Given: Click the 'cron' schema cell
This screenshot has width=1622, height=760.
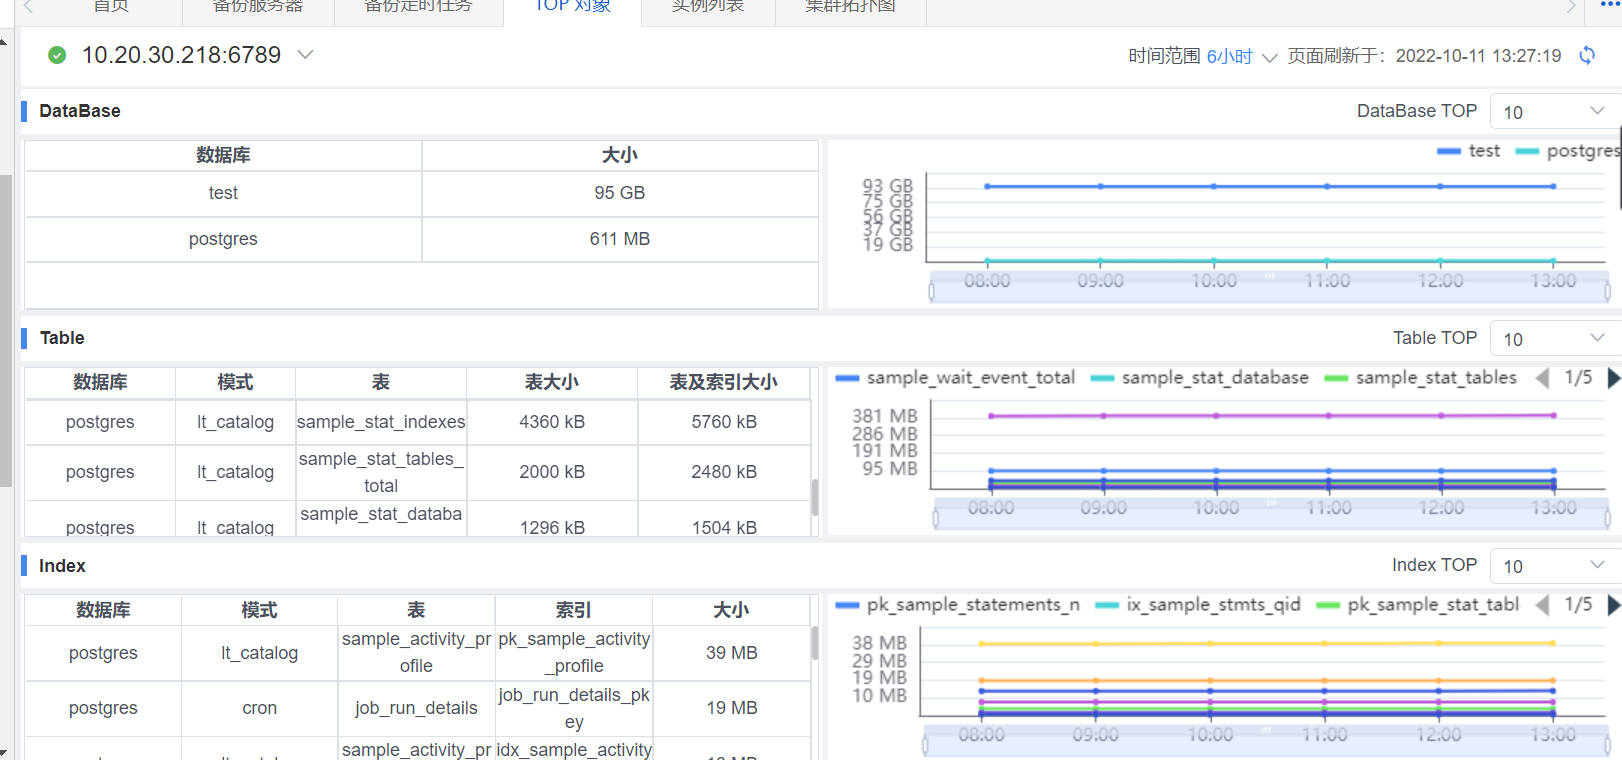Looking at the screenshot, I should pyautogui.click(x=260, y=708).
